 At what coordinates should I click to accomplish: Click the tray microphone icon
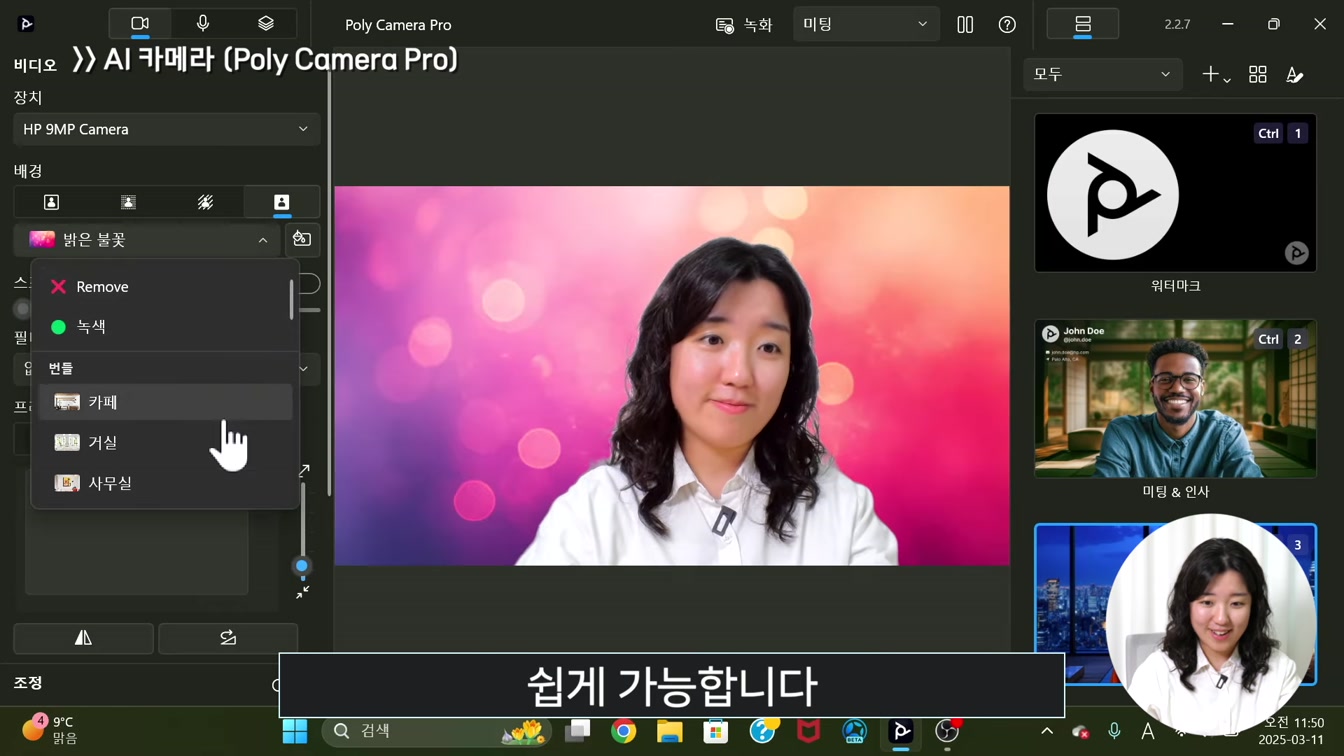1114,731
